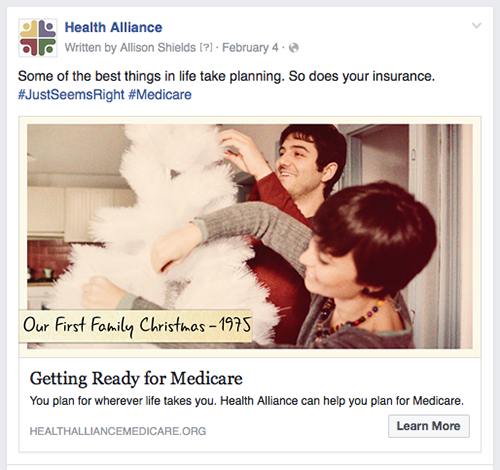The width and height of the screenshot is (500, 470).
Task: Click the Learn More button
Action: (x=429, y=426)
